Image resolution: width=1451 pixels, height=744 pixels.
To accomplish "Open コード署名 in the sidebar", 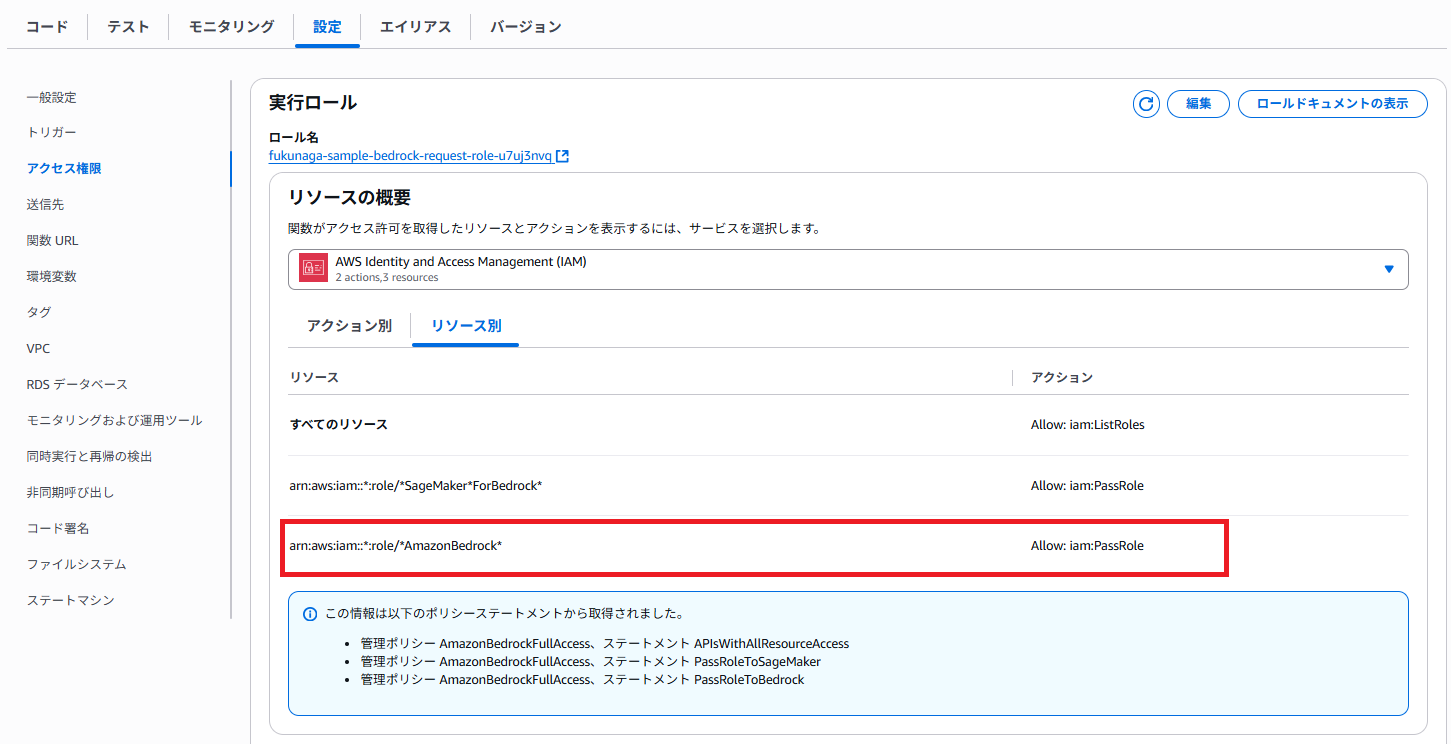I will pyautogui.click(x=58, y=529).
